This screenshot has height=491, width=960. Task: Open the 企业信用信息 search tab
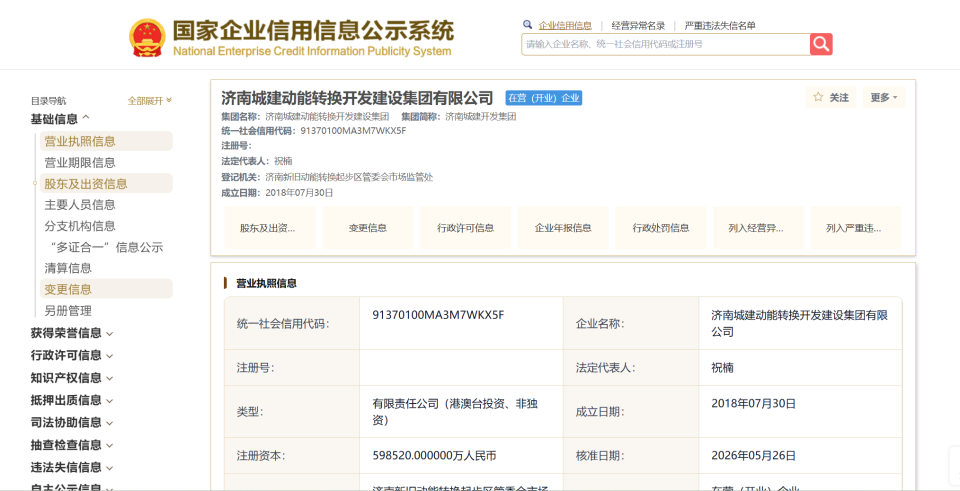click(x=565, y=26)
